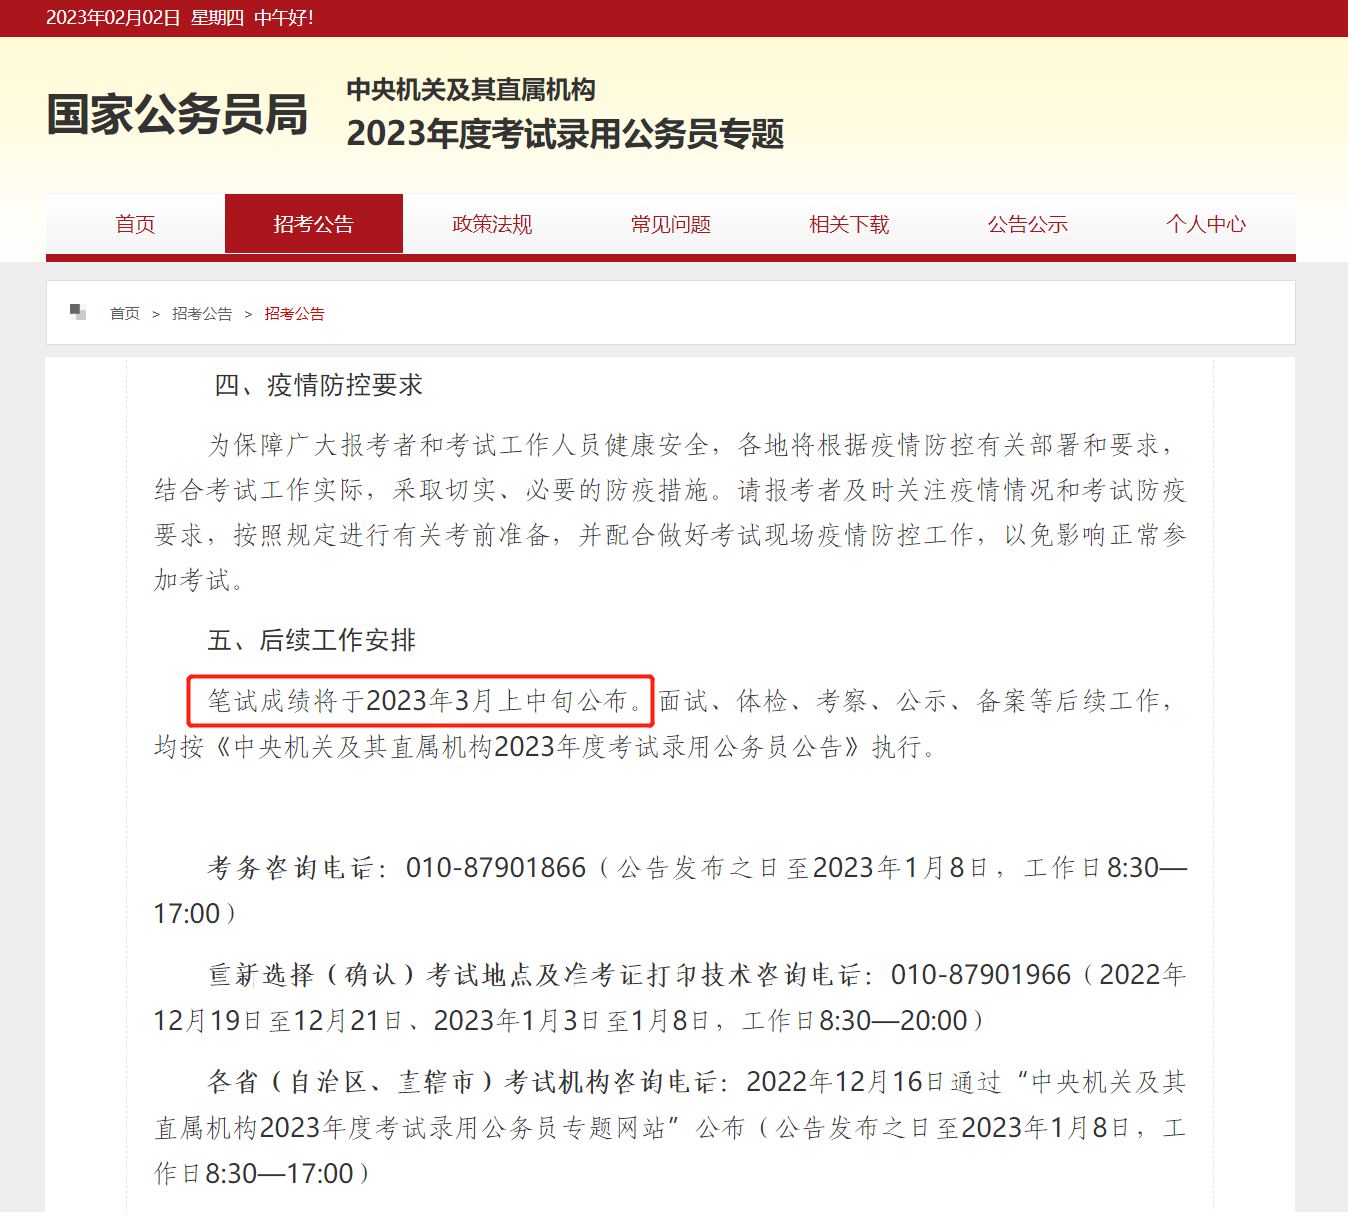The height and width of the screenshot is (1216, 1348).
Task: Click the red 招考公告 breadcrumb link
Action: [294, 314]
